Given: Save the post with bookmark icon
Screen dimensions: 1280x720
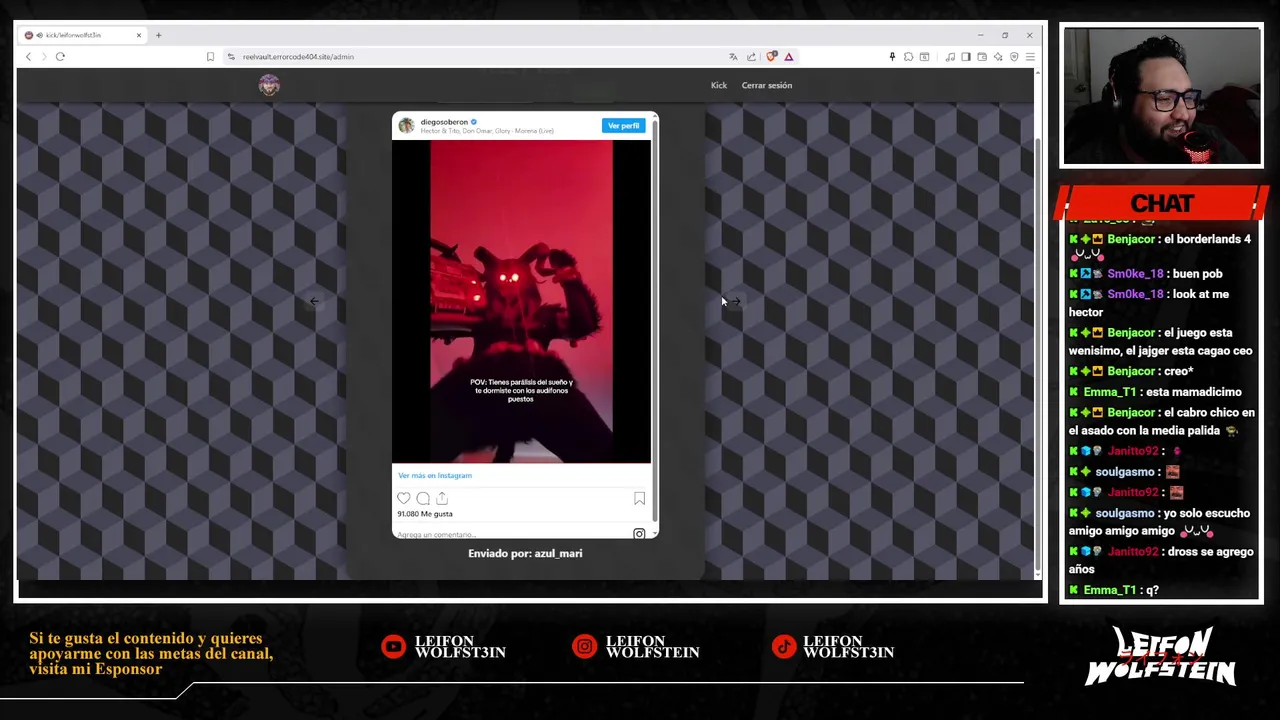Looking at the screenshot, I should coord(639,498).
